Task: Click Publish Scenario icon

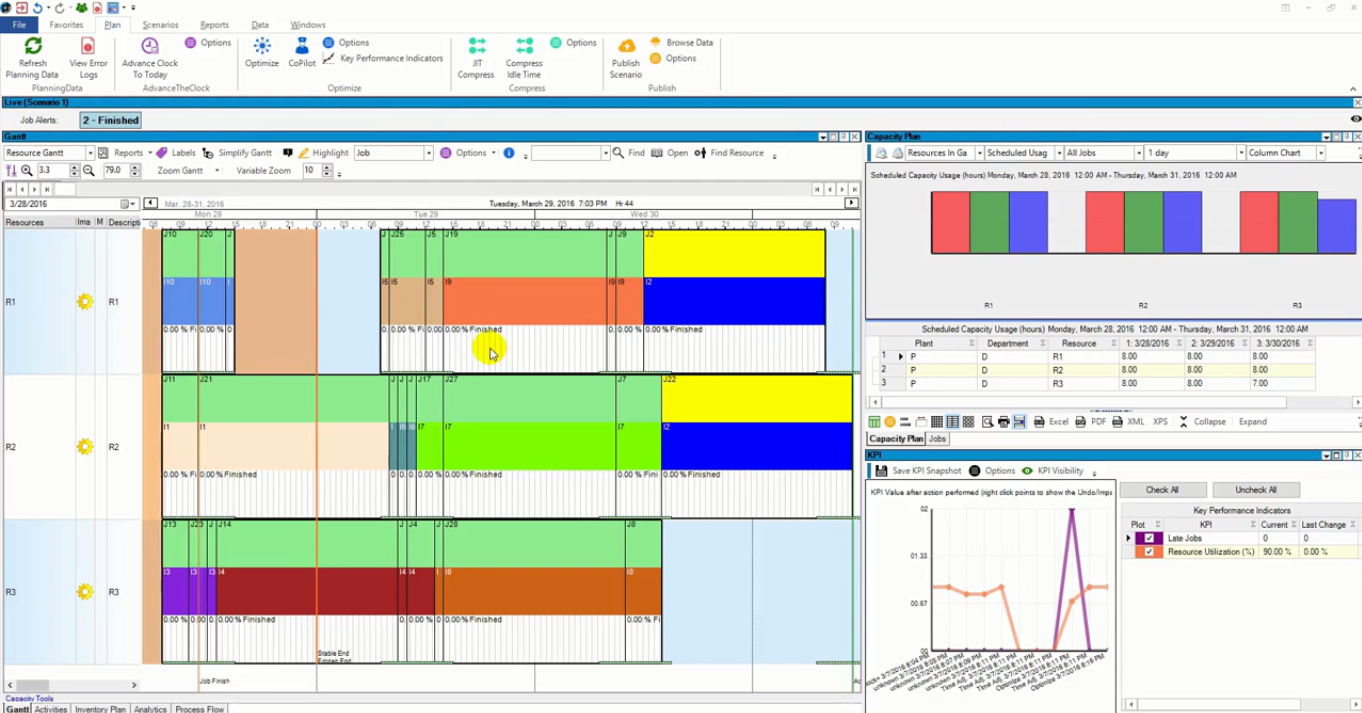Action: tap(626, 47)
